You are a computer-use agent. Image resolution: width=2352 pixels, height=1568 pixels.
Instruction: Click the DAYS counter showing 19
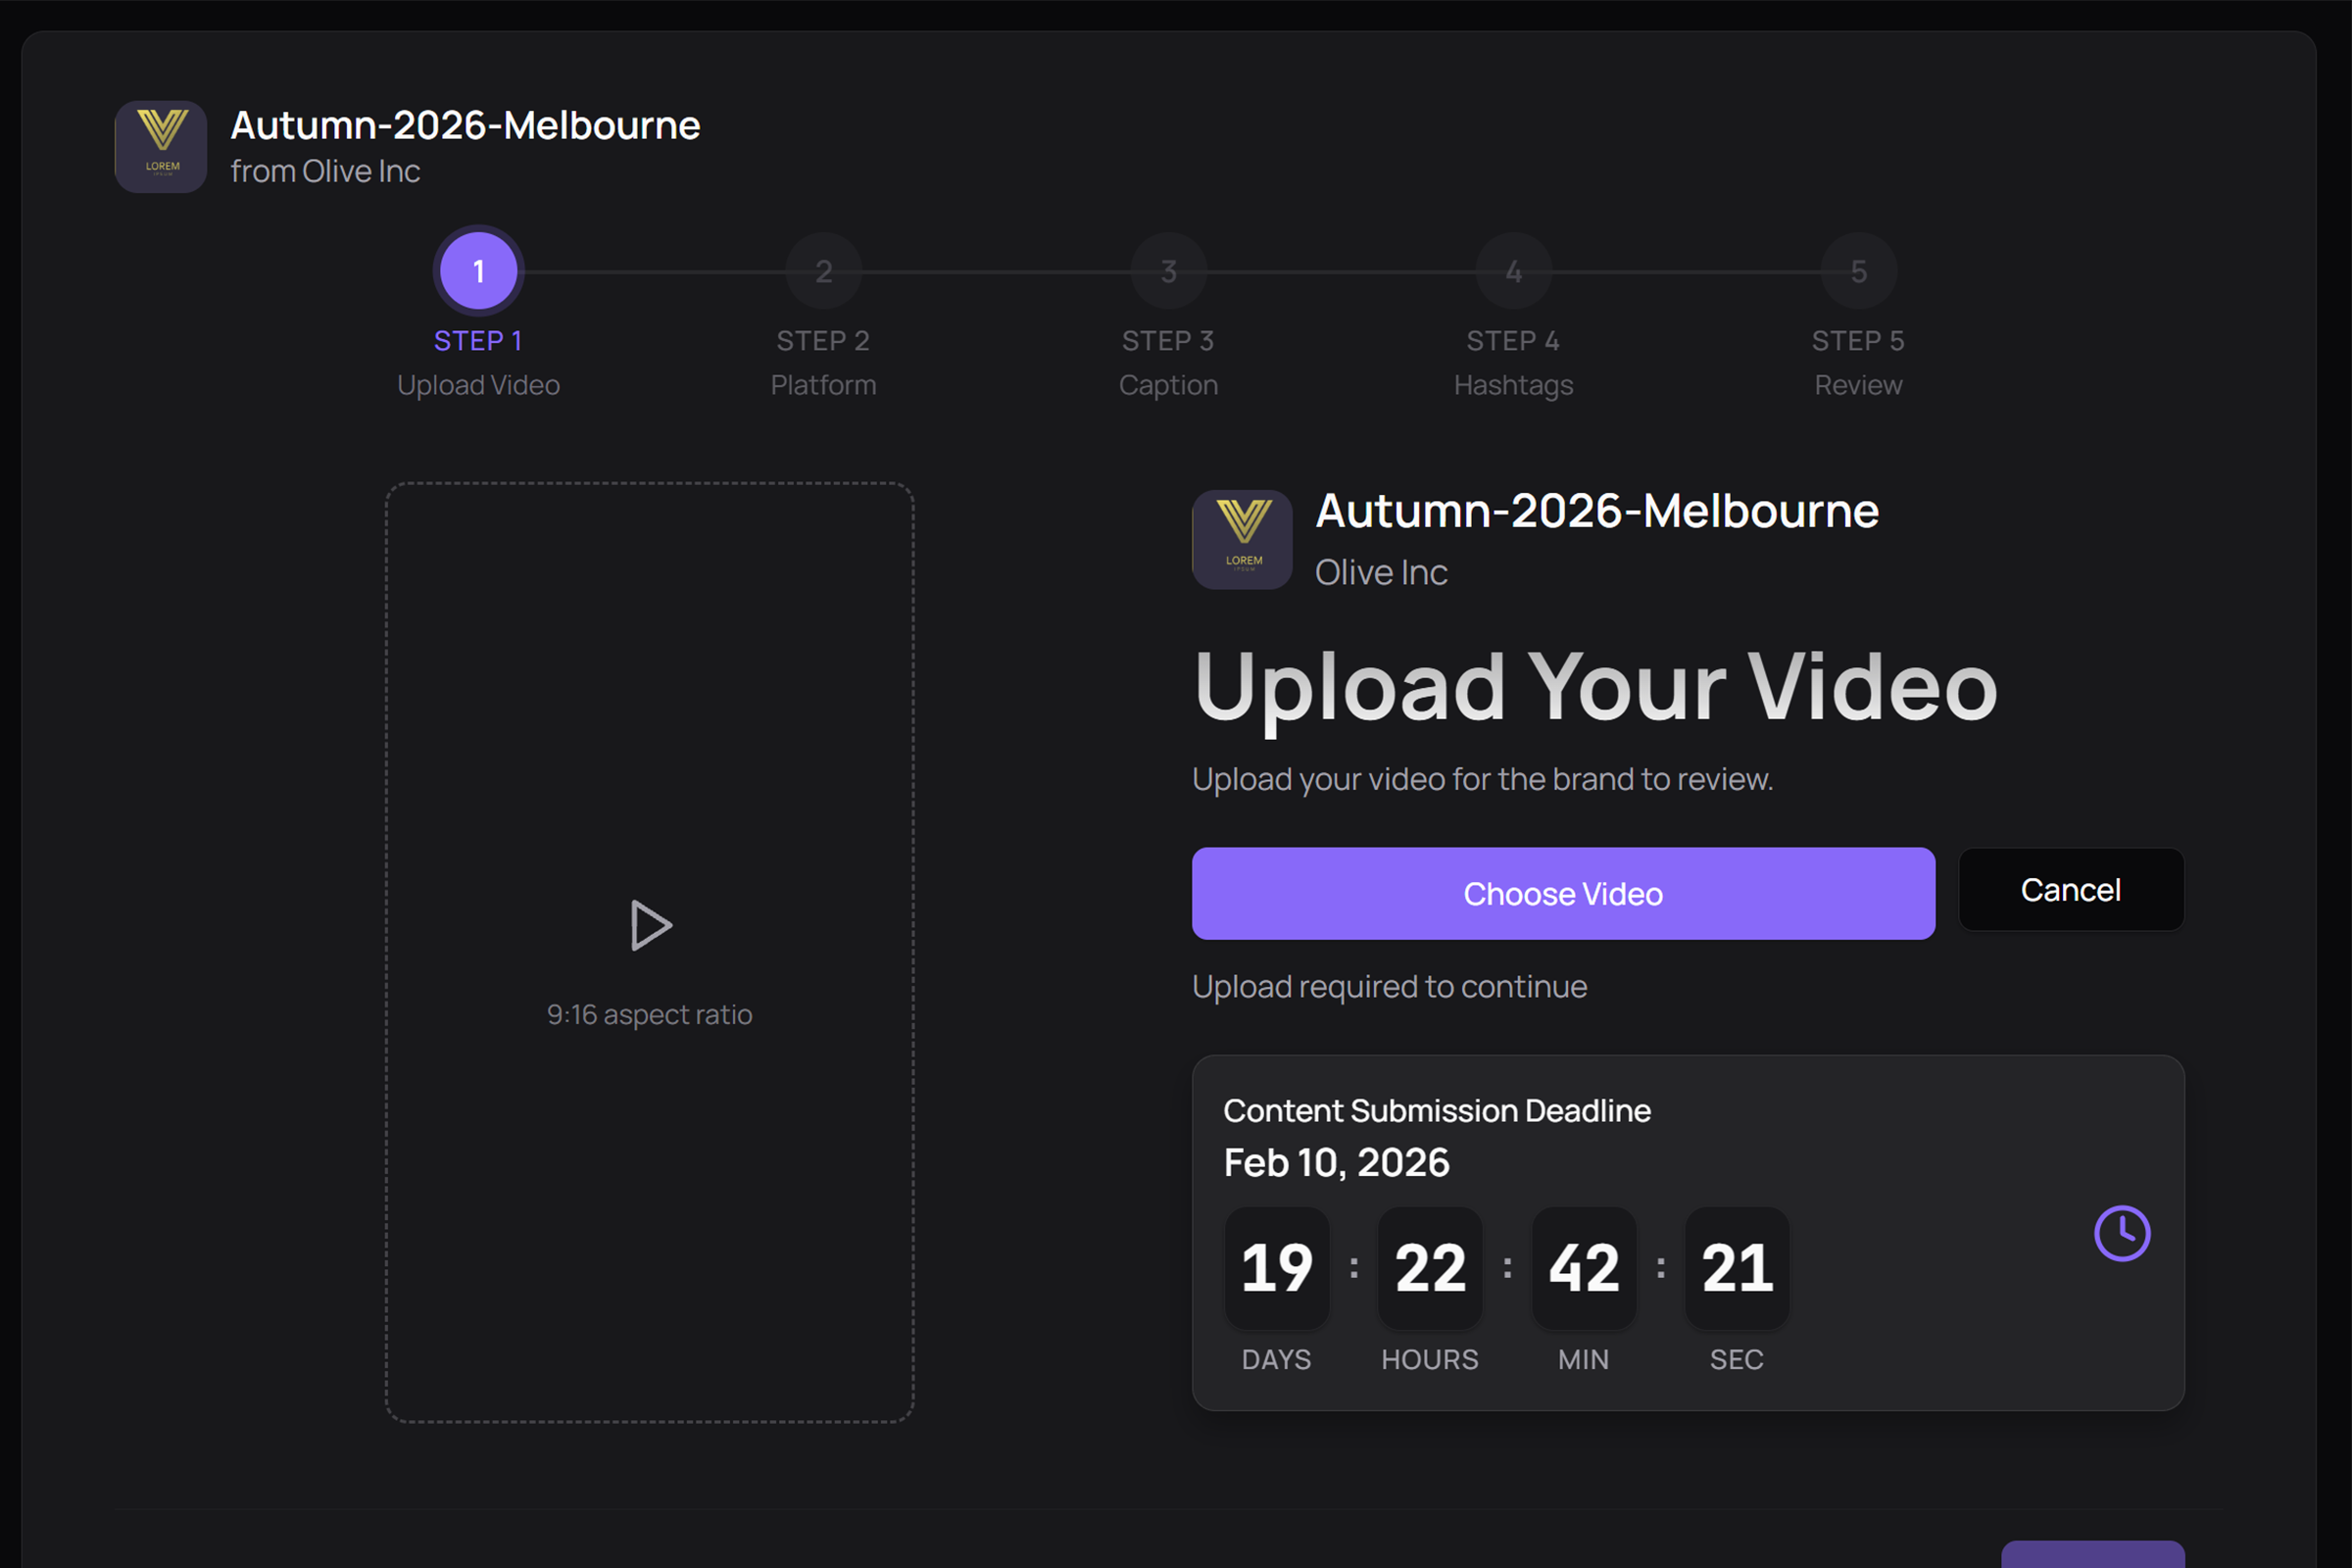[x=1277, y=1269]
